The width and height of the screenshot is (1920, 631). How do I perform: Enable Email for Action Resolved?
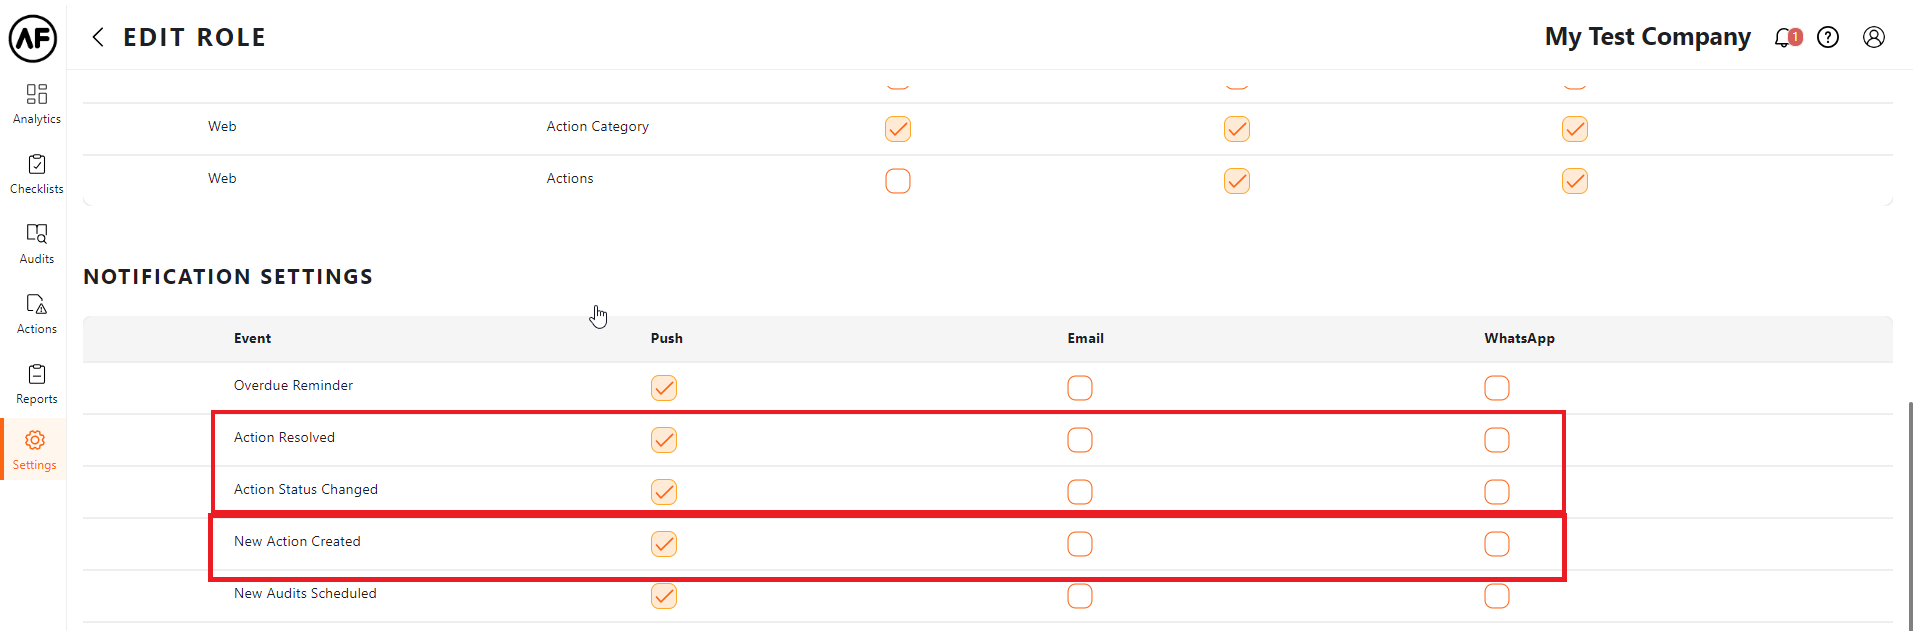coord(1080,440)
